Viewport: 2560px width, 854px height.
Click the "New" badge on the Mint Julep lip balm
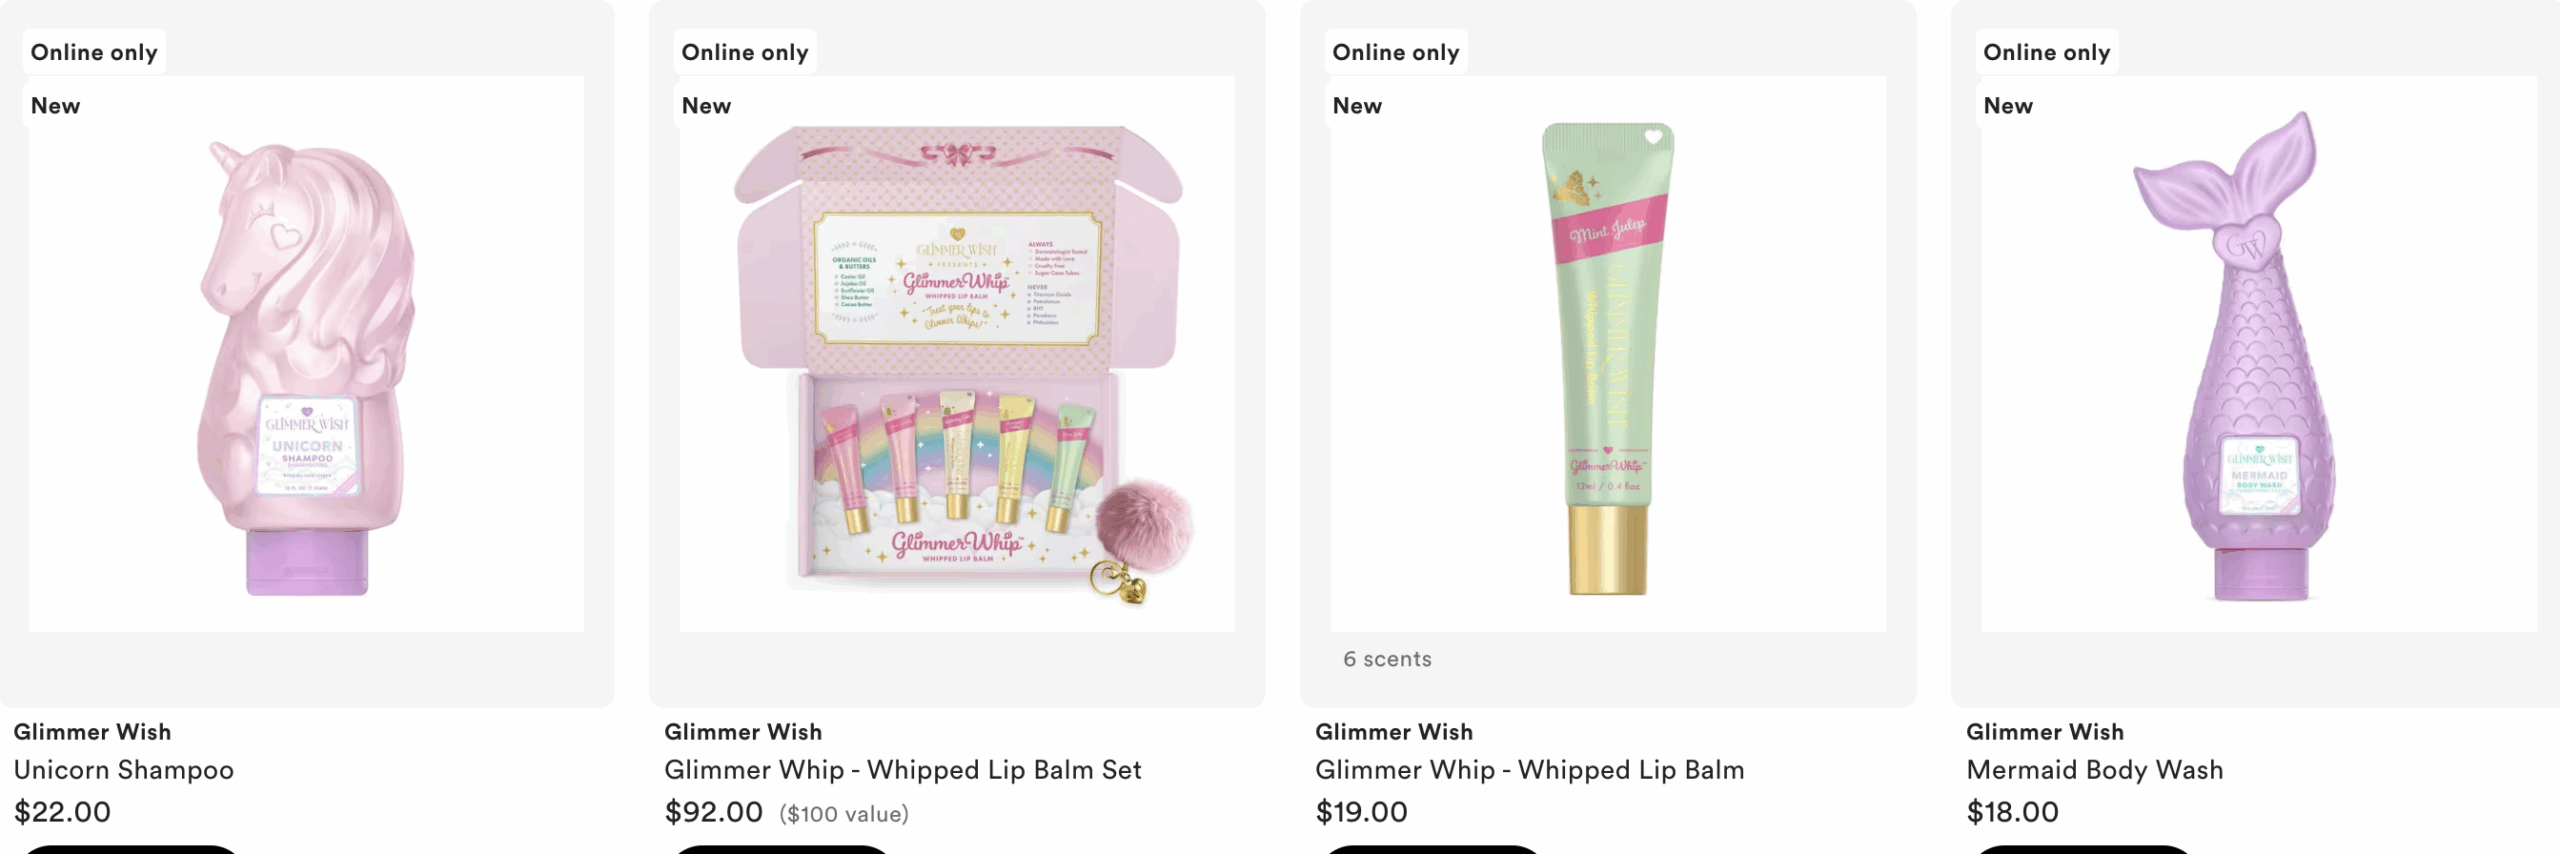[x=1357, y=106]
